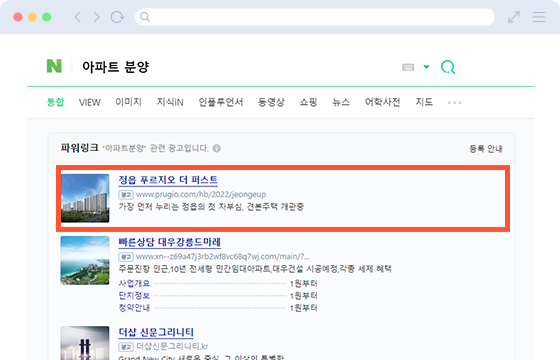This screenshot has width=560, height=360.
Task: Click the 광고 badge on 더샵 신문그리니티 ad
Action: (x=126, y=347)
